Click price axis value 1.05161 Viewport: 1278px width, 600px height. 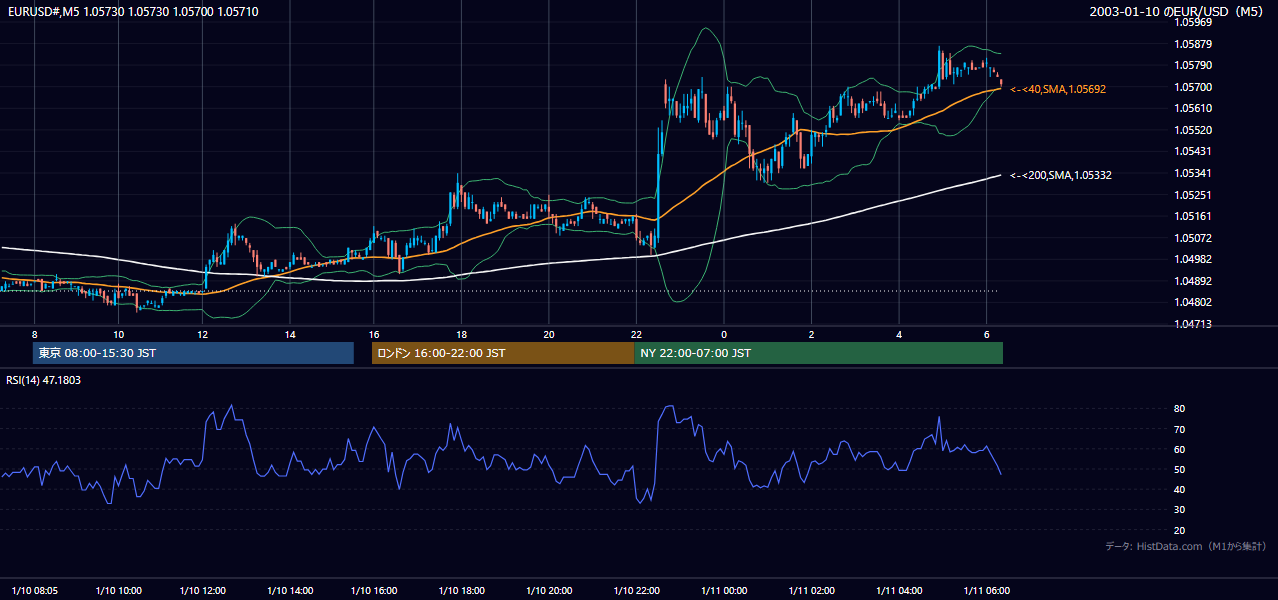(1193, 216)
